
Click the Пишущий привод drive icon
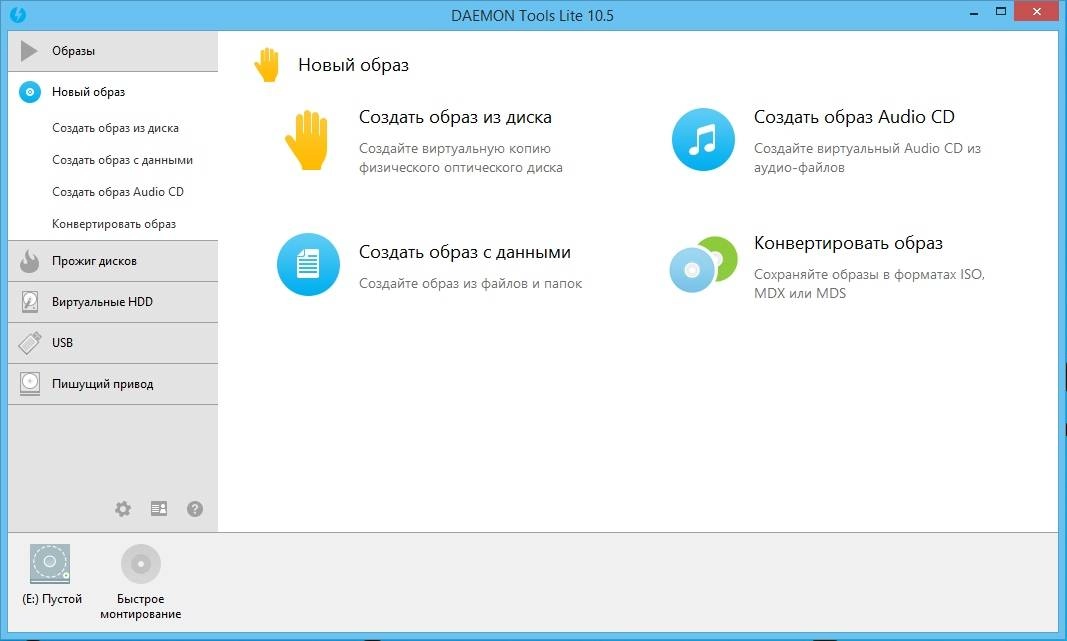[30, 384]
